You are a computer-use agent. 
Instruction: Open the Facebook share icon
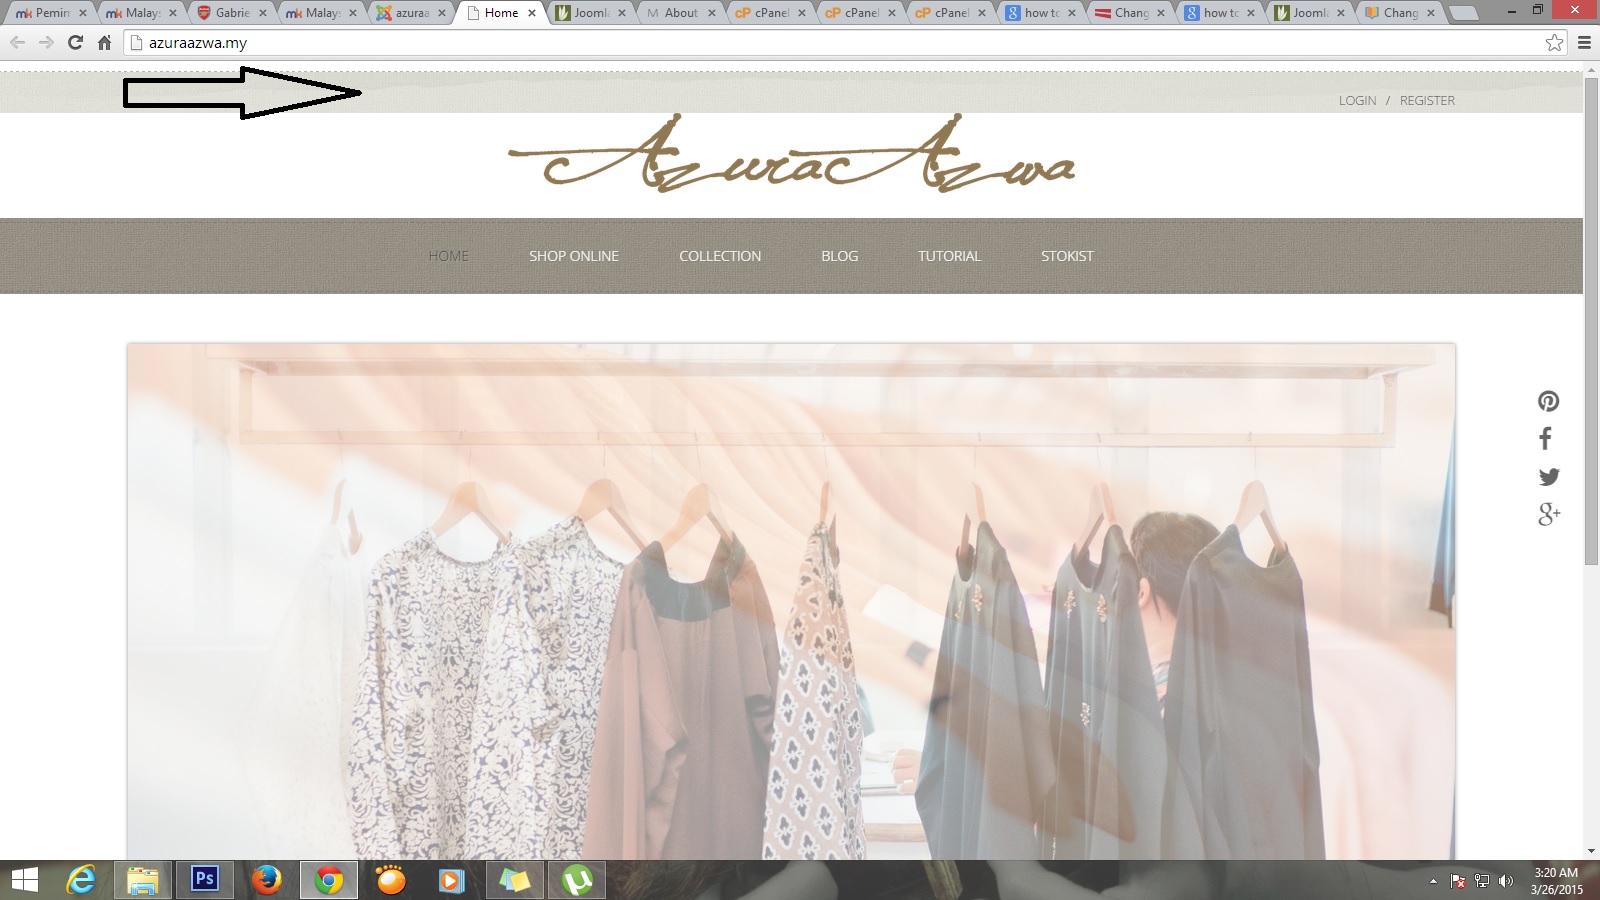(1546, 438)
